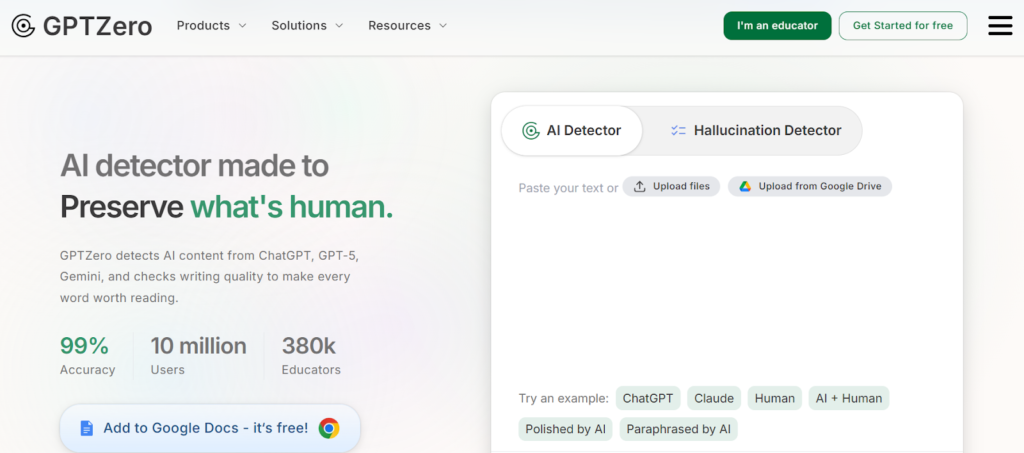This screenshot has width=1024, height=453.
Task: Switch to the AI Detector tab
Action: (x=572, y=131)
